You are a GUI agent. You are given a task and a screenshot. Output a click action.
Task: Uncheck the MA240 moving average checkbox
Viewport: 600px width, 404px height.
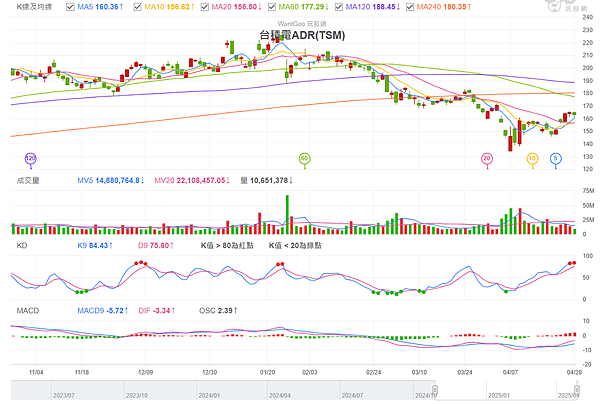[x=410, y=7]
